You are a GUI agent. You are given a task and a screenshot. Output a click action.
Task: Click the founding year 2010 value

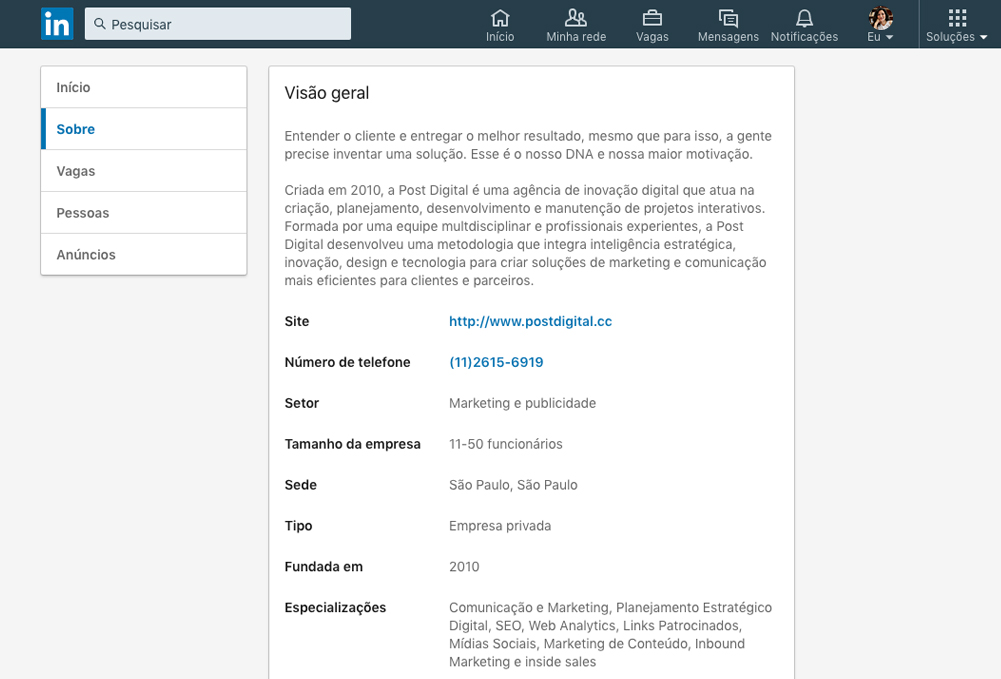(x=464, y=567)
